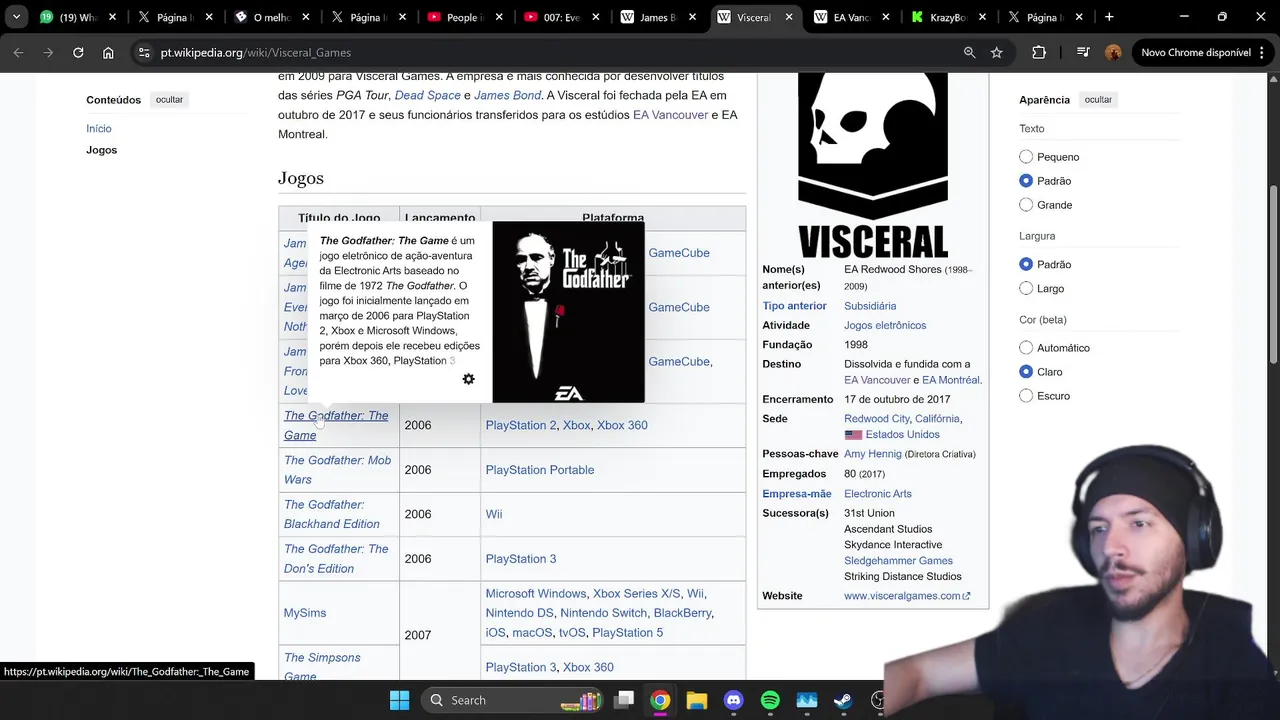The height and width of the screenshot is (720, 1280).
Task: Go to the browser home page
Action: point(108,52)
